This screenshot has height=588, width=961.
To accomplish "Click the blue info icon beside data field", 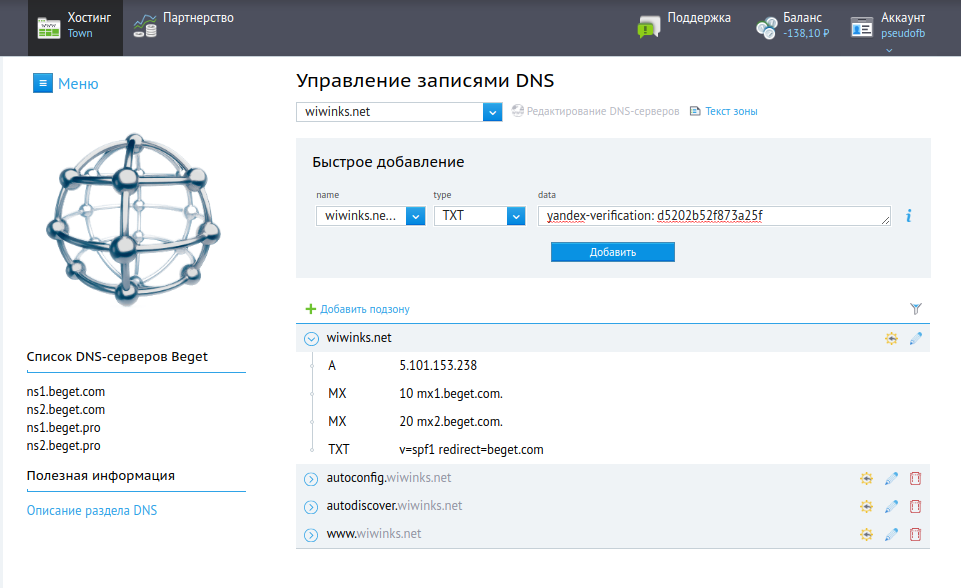I will click(x=909, y=216).
